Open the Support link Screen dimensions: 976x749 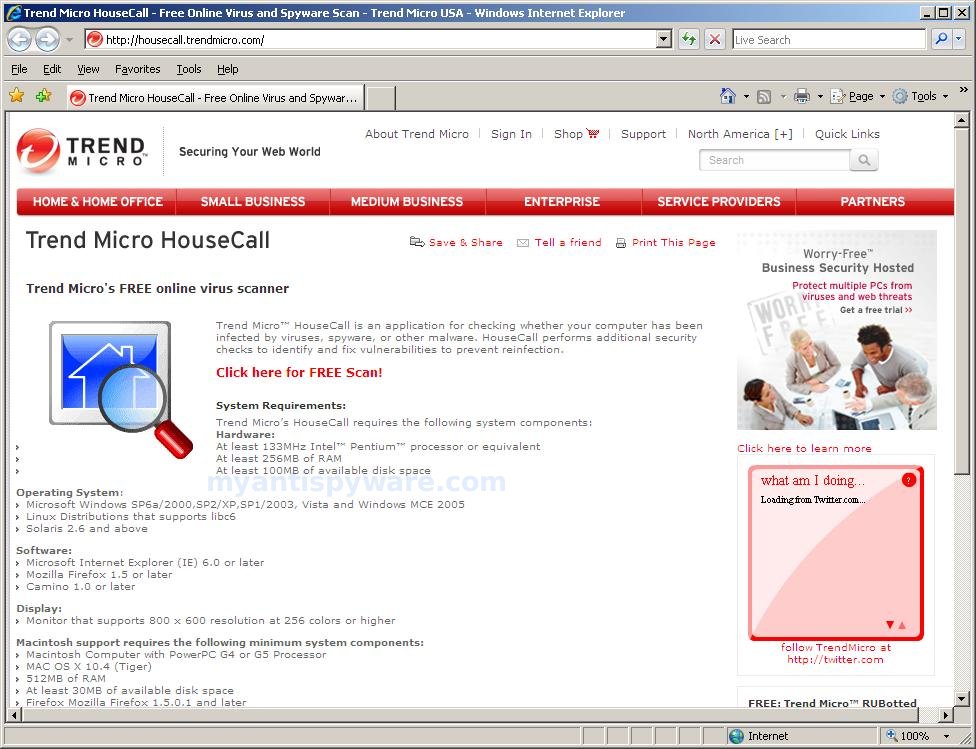click(x=644, y=134)
